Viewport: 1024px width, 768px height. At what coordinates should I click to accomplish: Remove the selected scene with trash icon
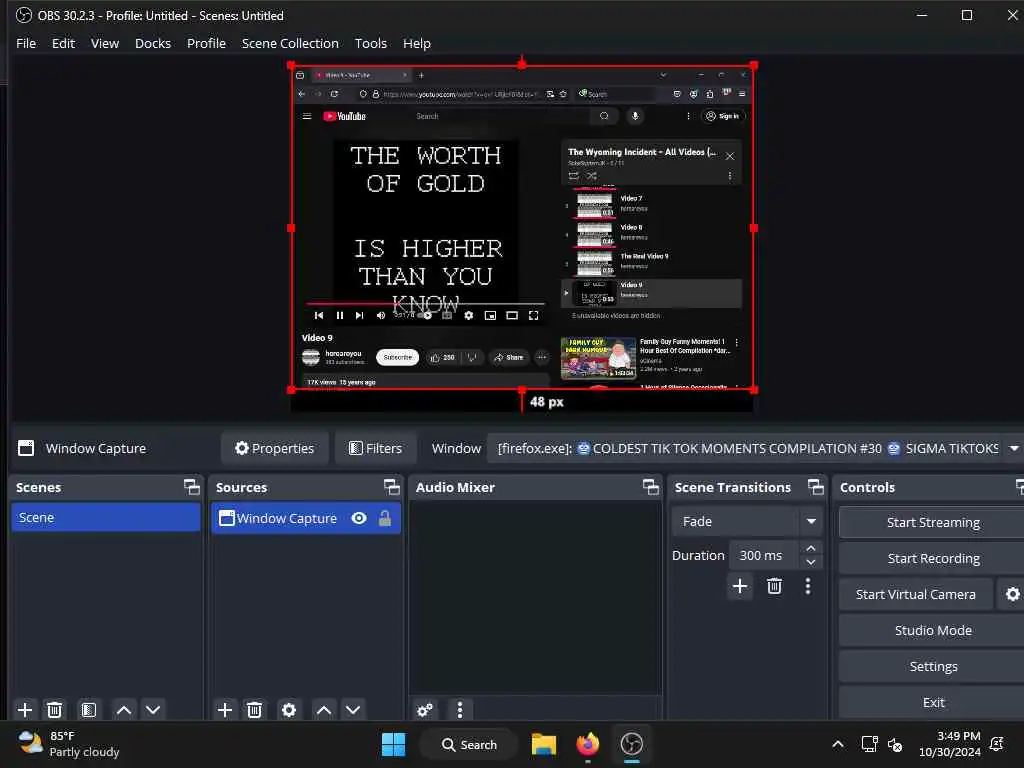pyautogui.click(x=55, y=709)
